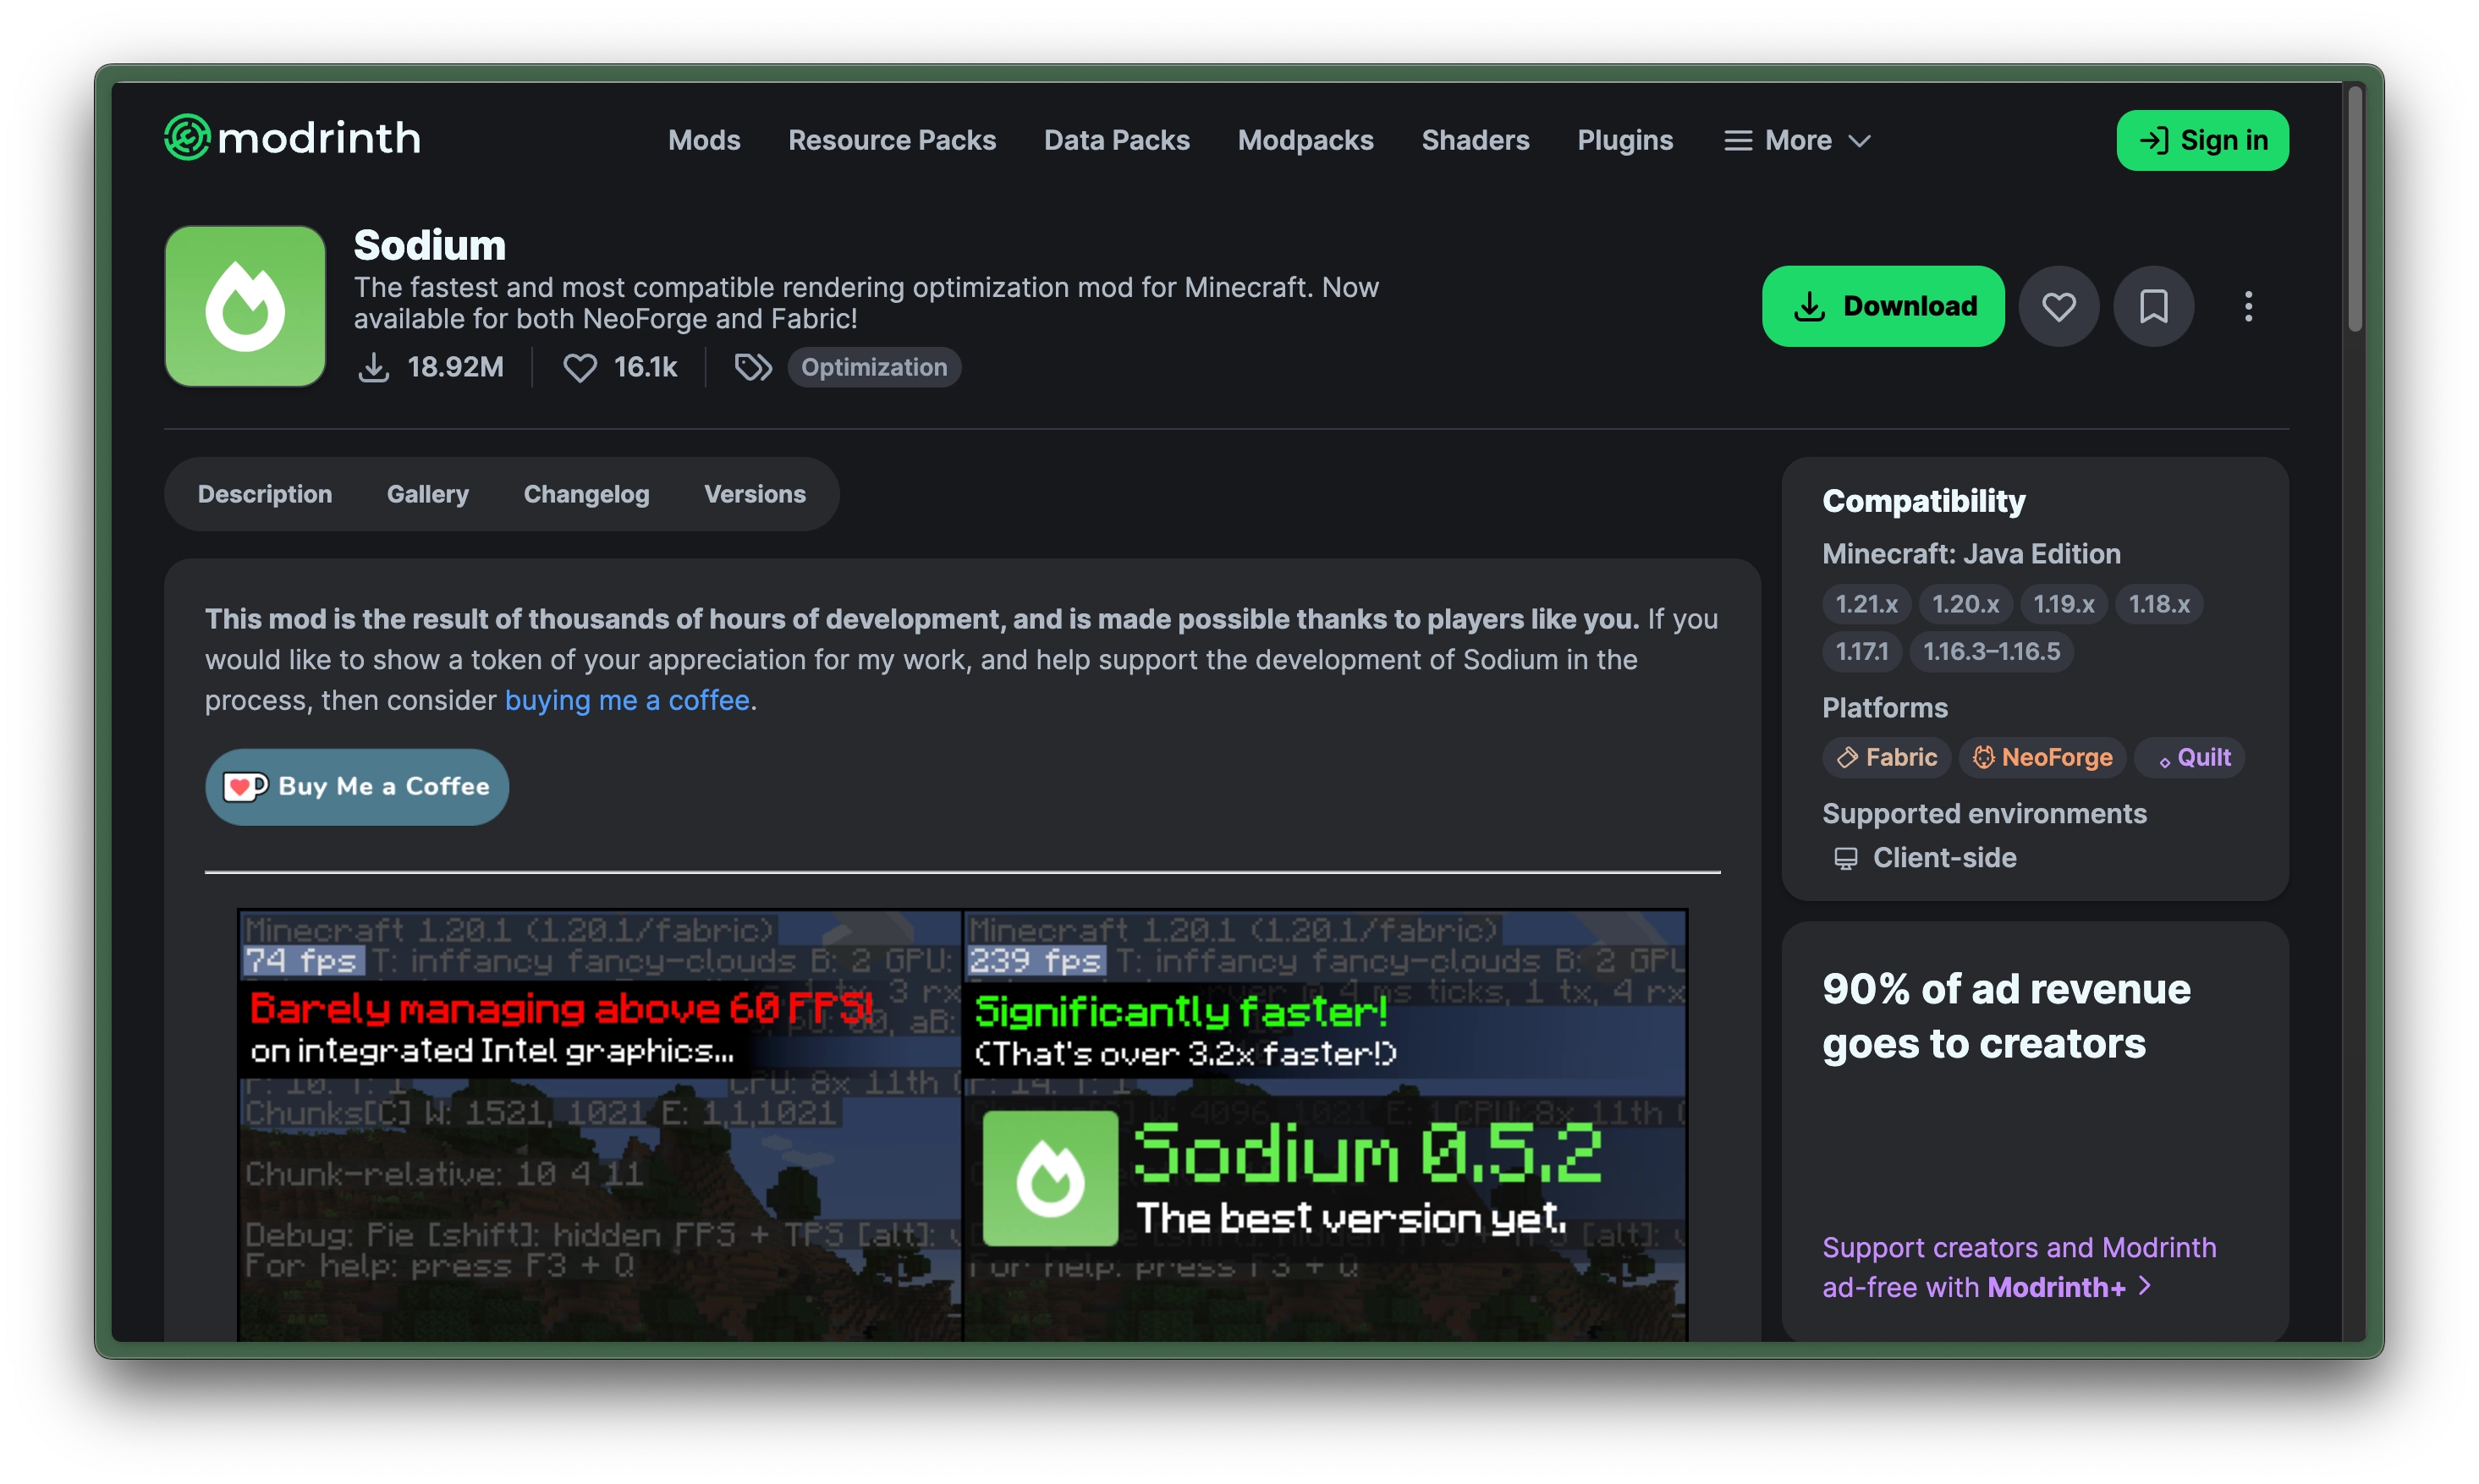2479x1484 pixels.
Task: Expand the hamburger menu next to More
Action: [1737, 140]
